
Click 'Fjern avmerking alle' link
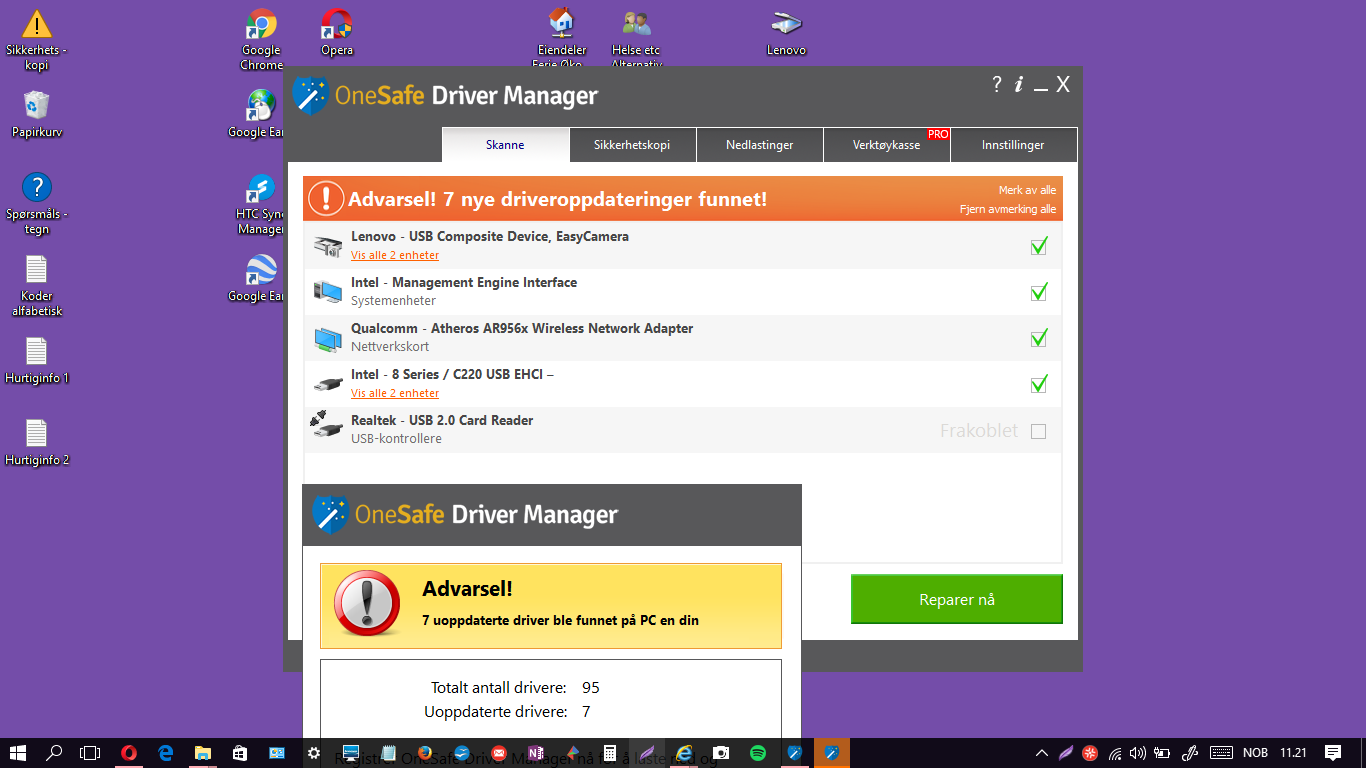click(1008, 209)
